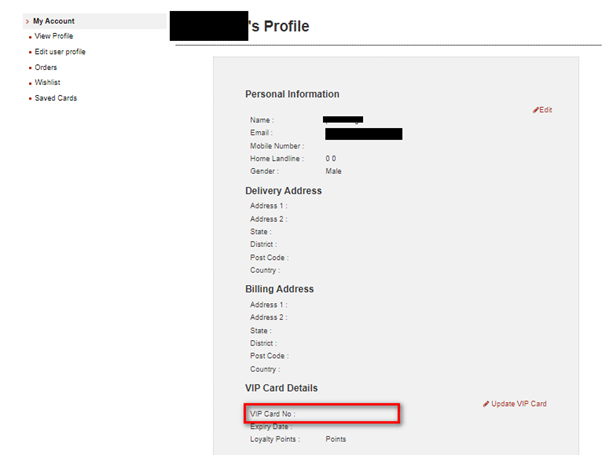Click the pencil icon beside Edit
Image resolution: width=602 pixels, height=455 pixels.
point(536,110)
